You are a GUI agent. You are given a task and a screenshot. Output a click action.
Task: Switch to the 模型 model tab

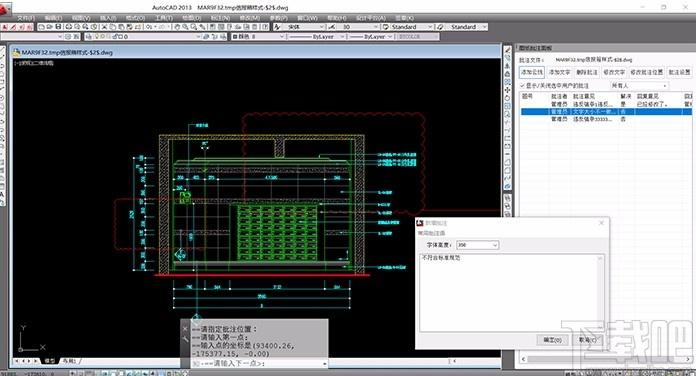[49, 361]
